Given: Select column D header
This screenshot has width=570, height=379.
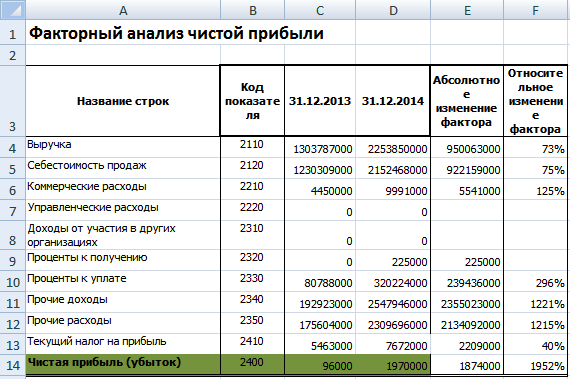Looking at the screenshot, I should (x=393, y=10).
